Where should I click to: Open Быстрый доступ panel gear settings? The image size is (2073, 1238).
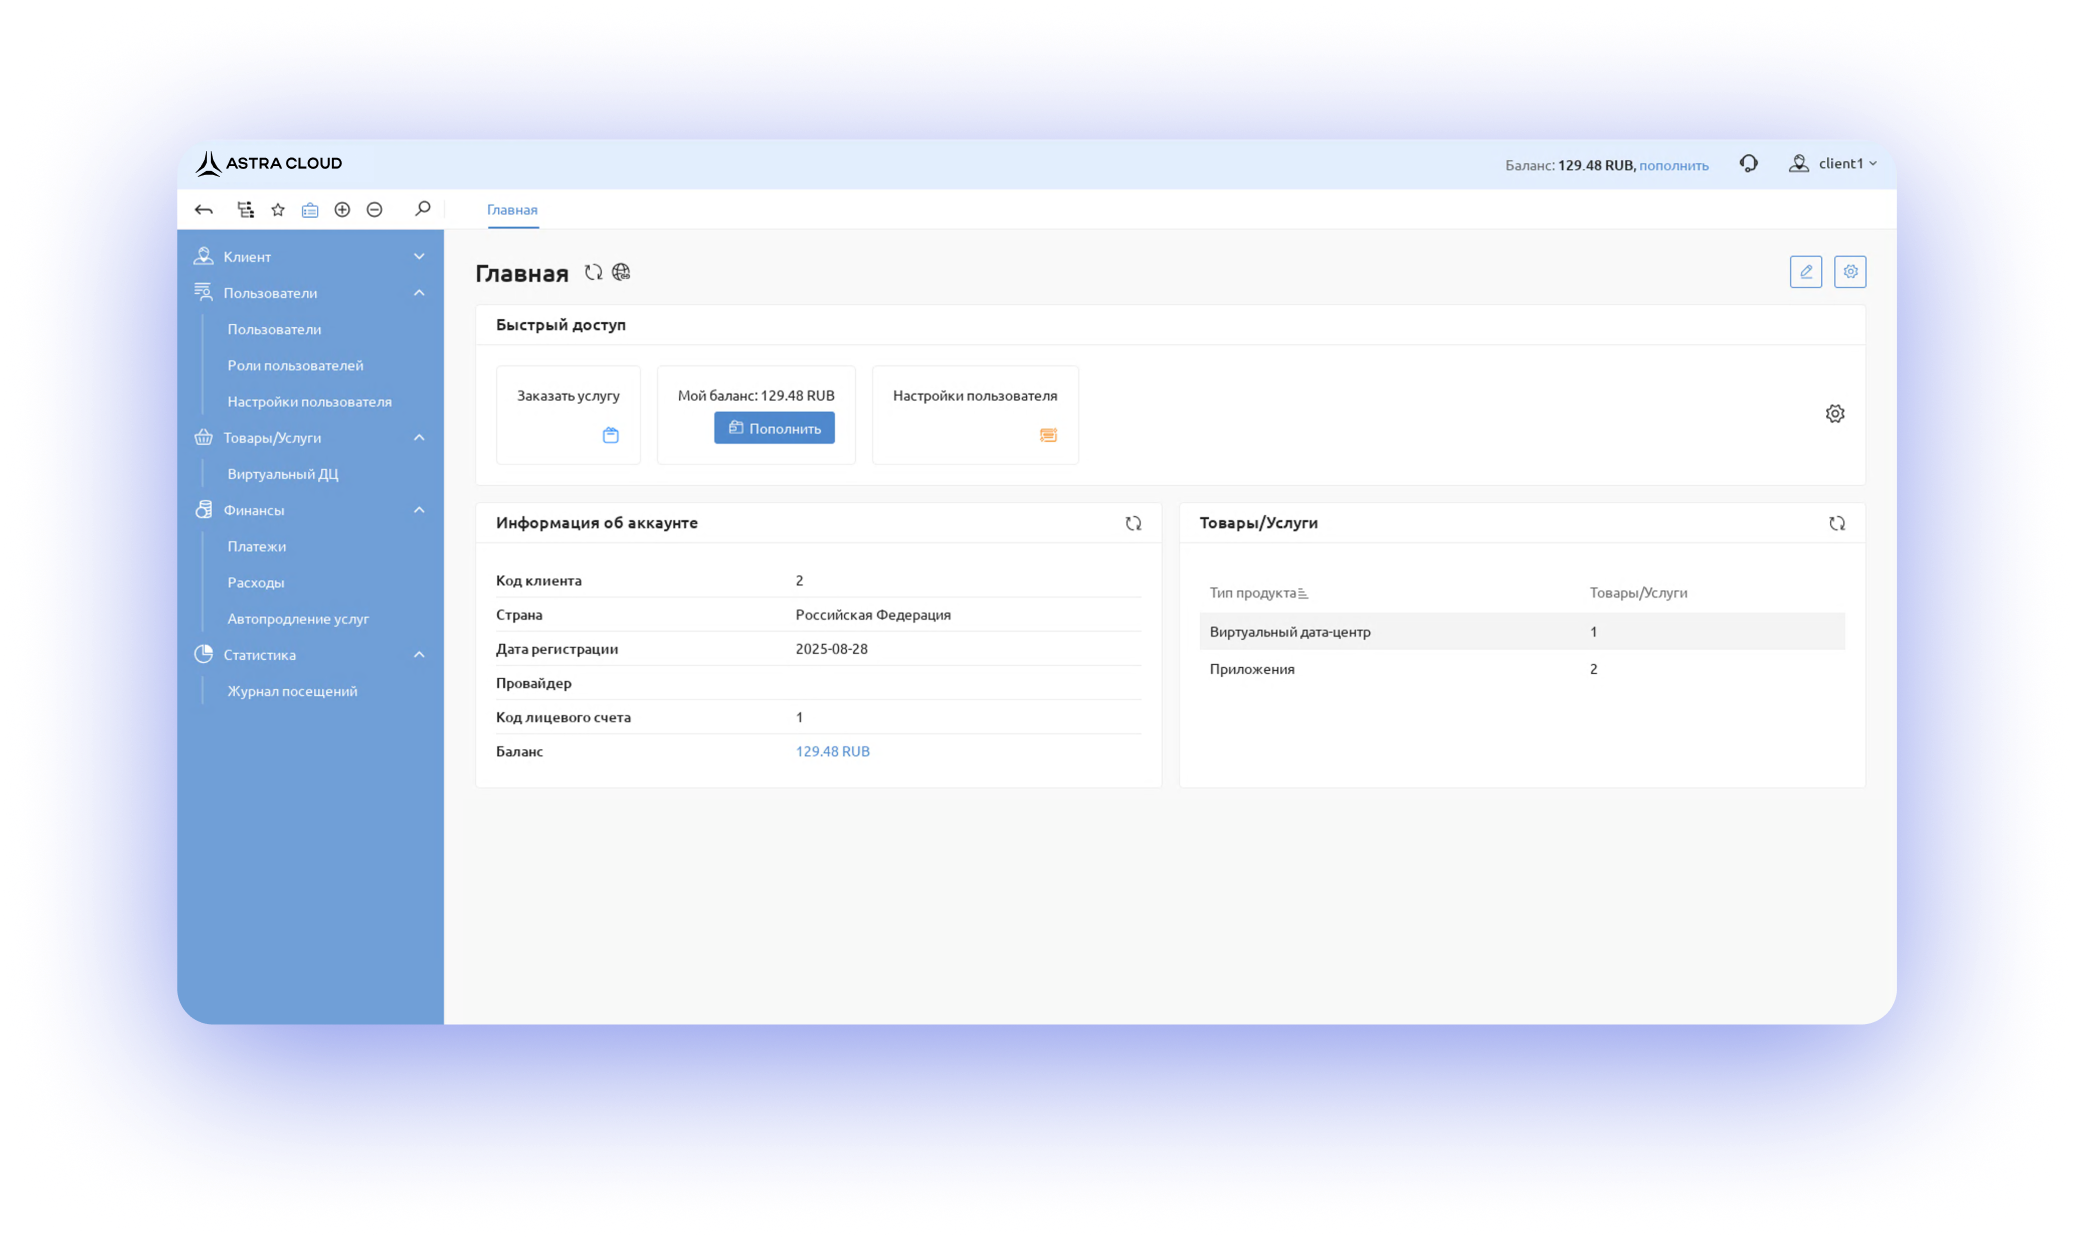click(1835, 414)
